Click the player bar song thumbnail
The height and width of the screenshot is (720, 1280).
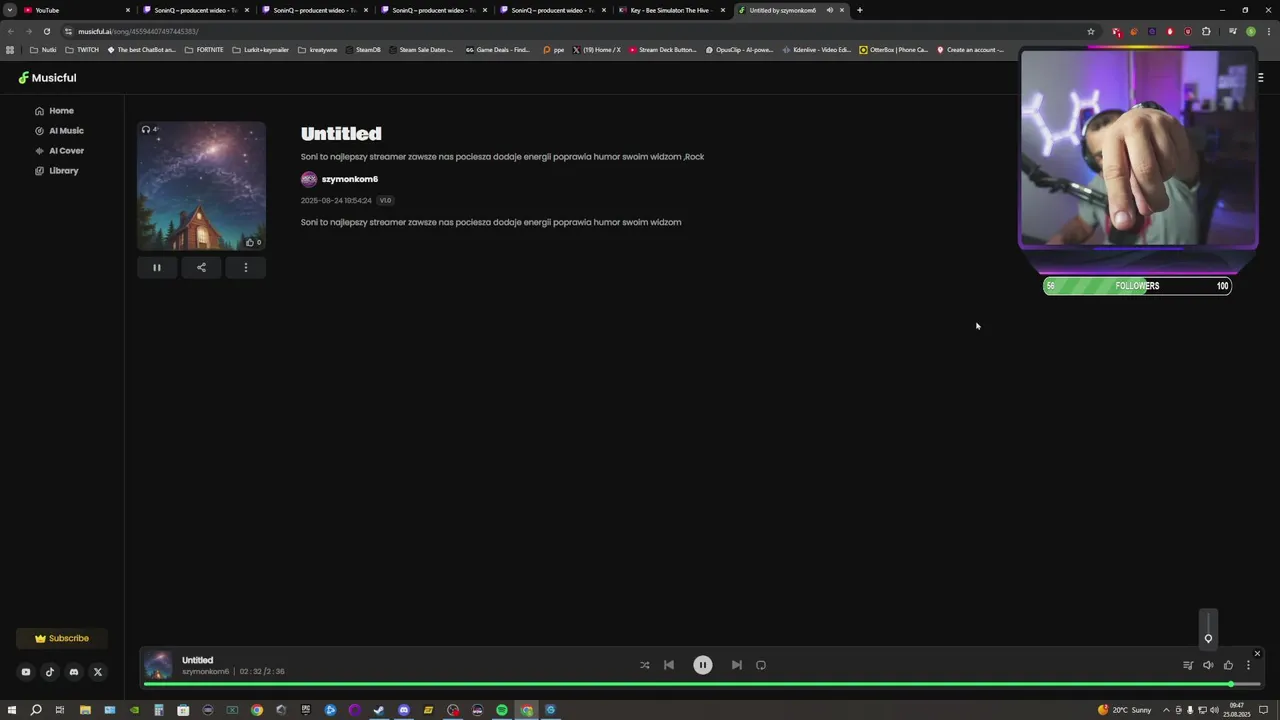click(x=159, y=665)
